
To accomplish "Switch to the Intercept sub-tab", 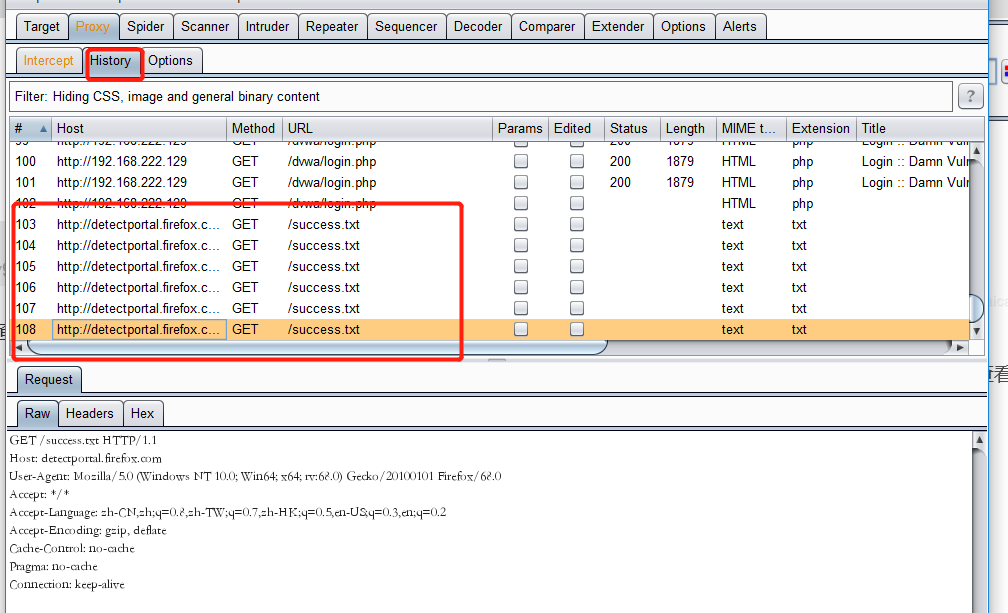I will pyautogui.click(x=48, y=60).
